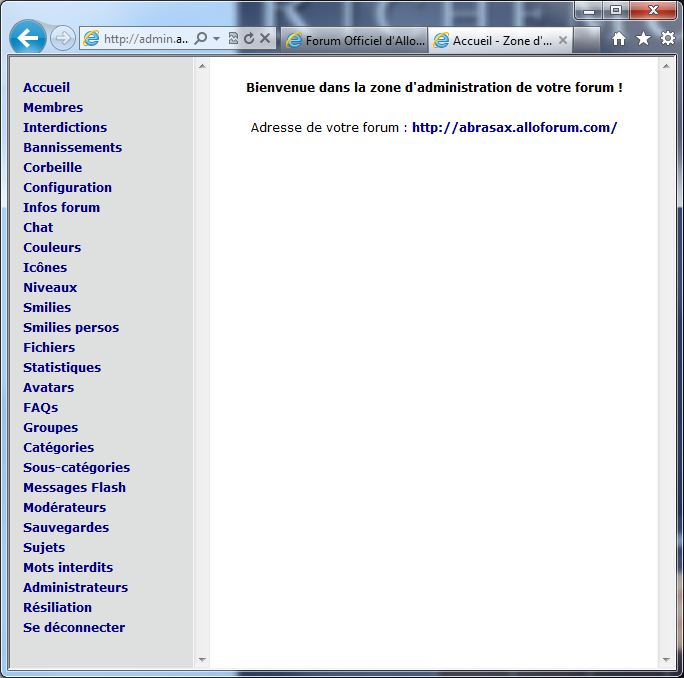Click Se déconnecter to log out
The height and width of the screenshot is (678, 684).
click(74, 627)
